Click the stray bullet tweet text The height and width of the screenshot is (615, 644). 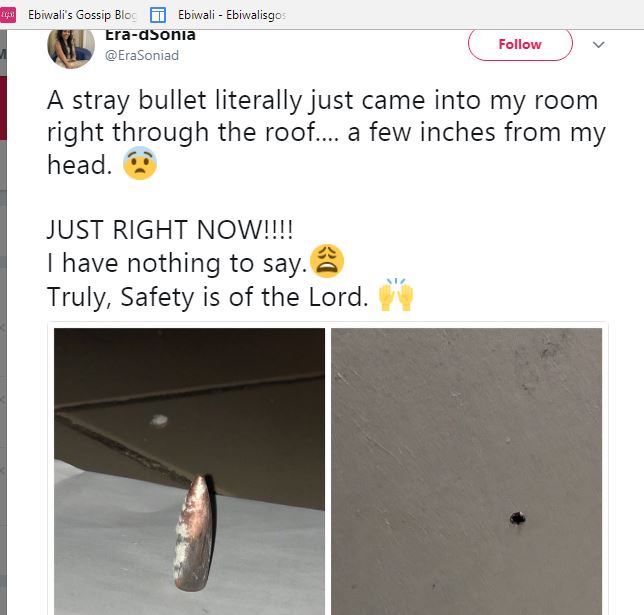point(327,133)
